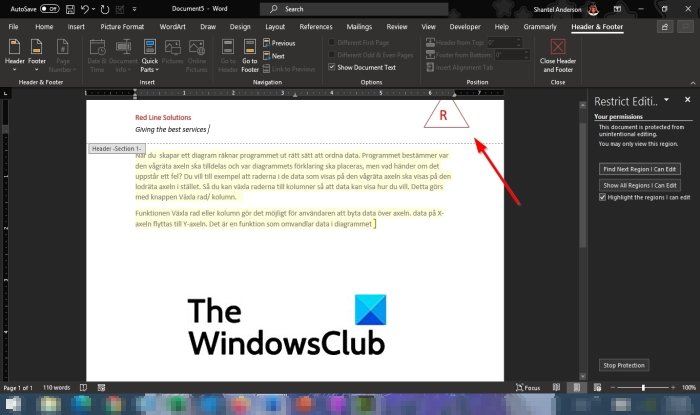Click the Next header navigation button
This screenshot has height=415, width=700.
pos(274,56)
